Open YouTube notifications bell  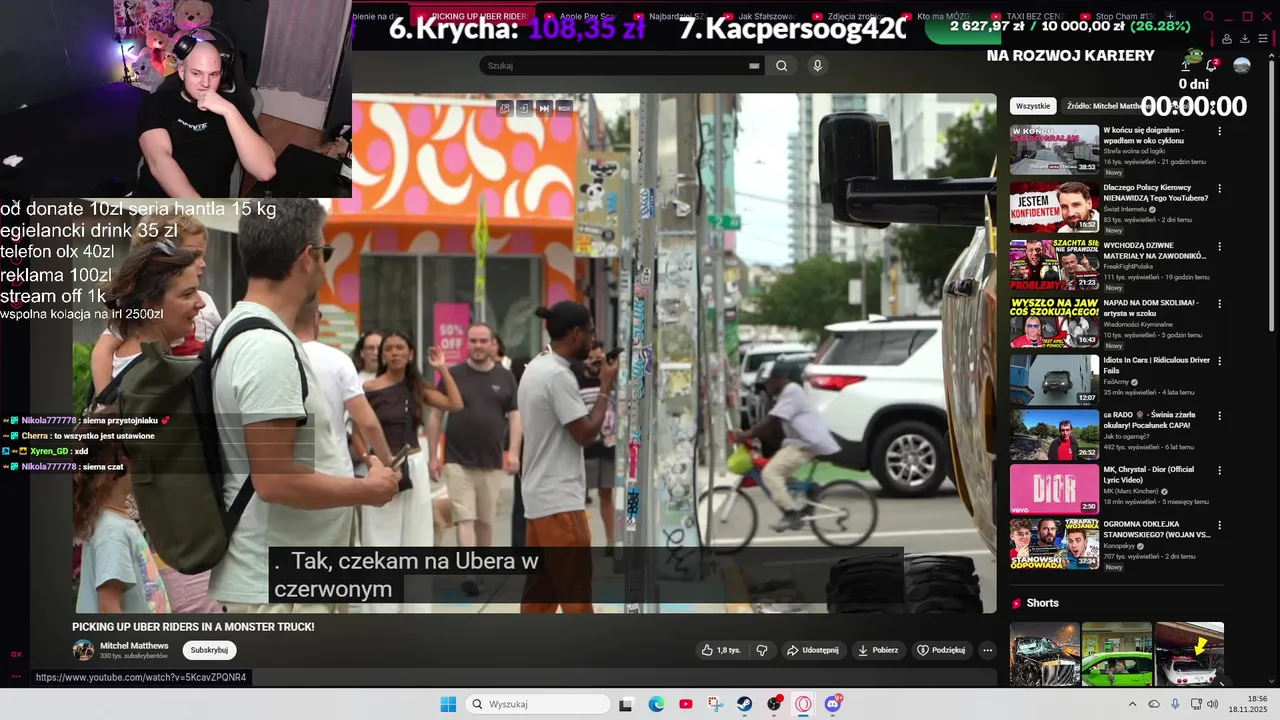coord(1211,65)
